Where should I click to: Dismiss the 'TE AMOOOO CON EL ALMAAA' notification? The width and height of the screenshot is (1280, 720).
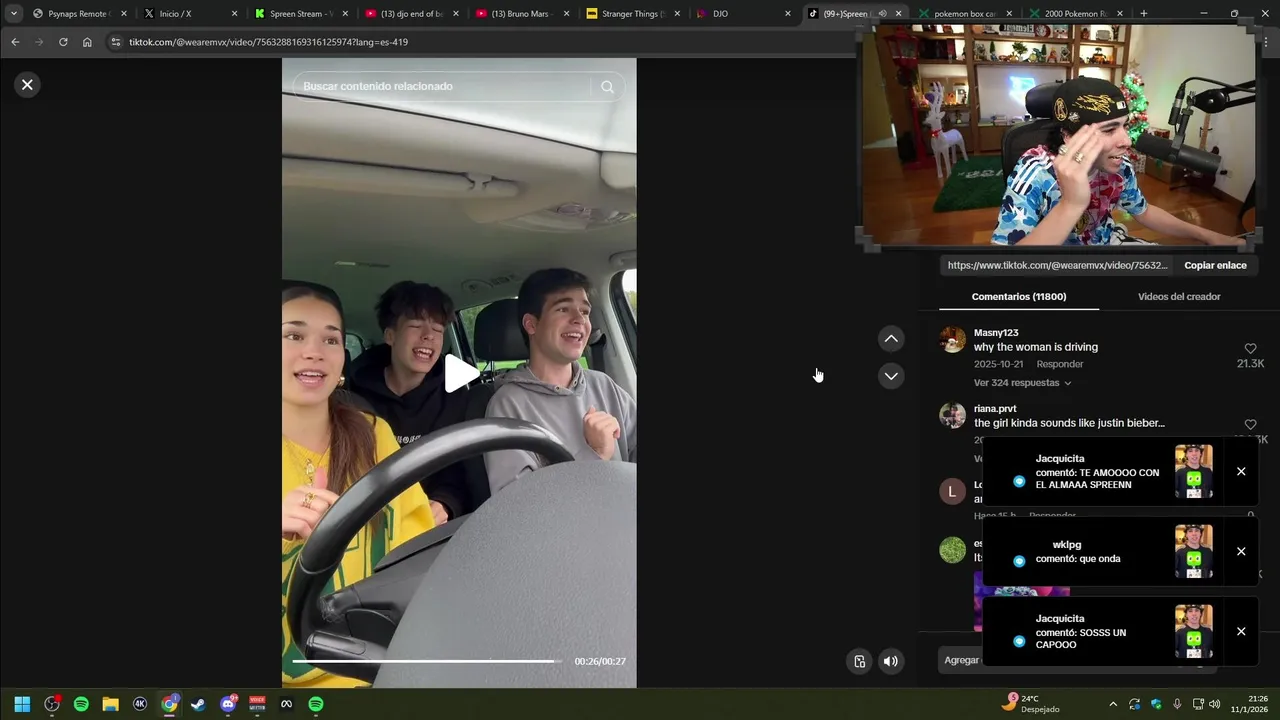[1241, 472]
